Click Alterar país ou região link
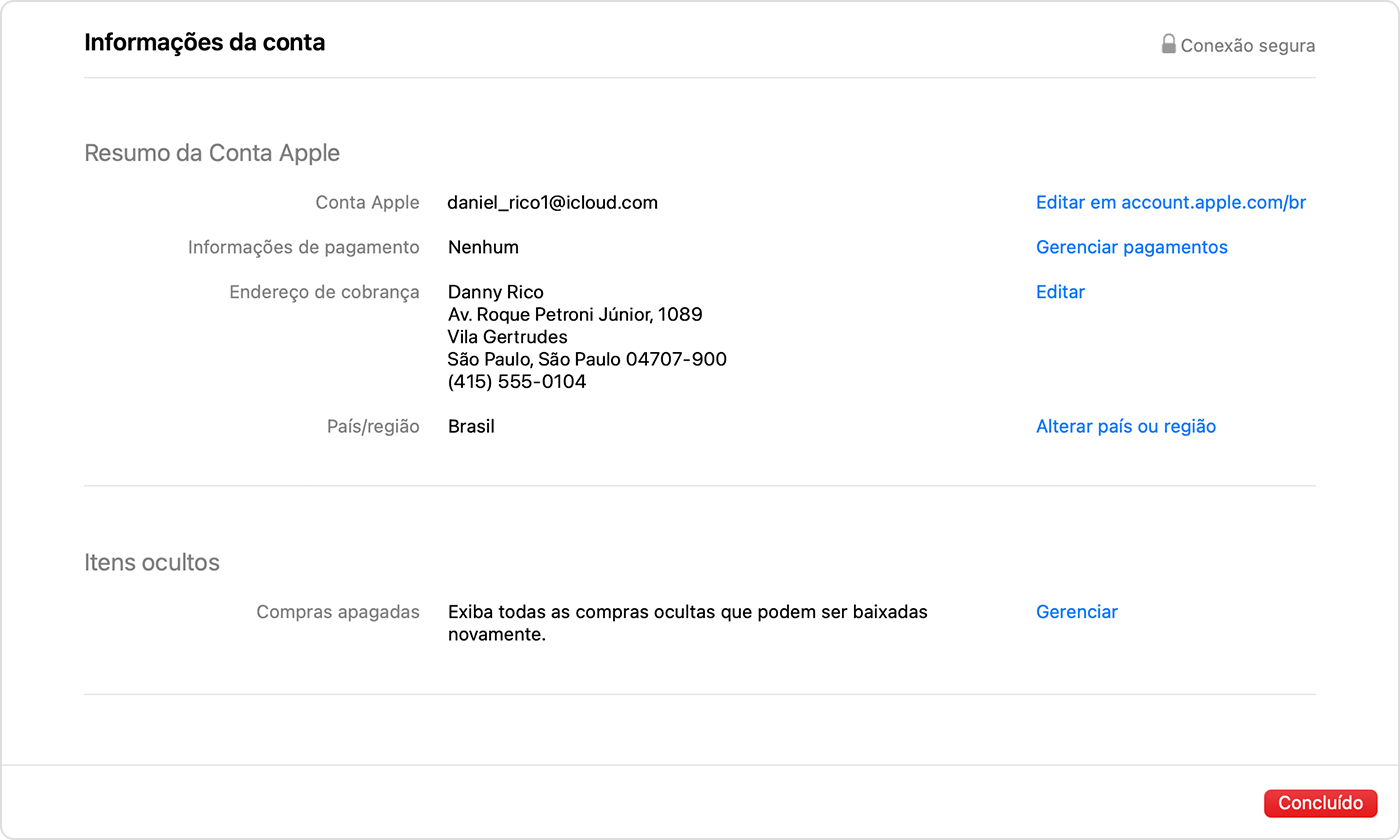This screenshot has width=1400, height=840. tap(1126, 426)
